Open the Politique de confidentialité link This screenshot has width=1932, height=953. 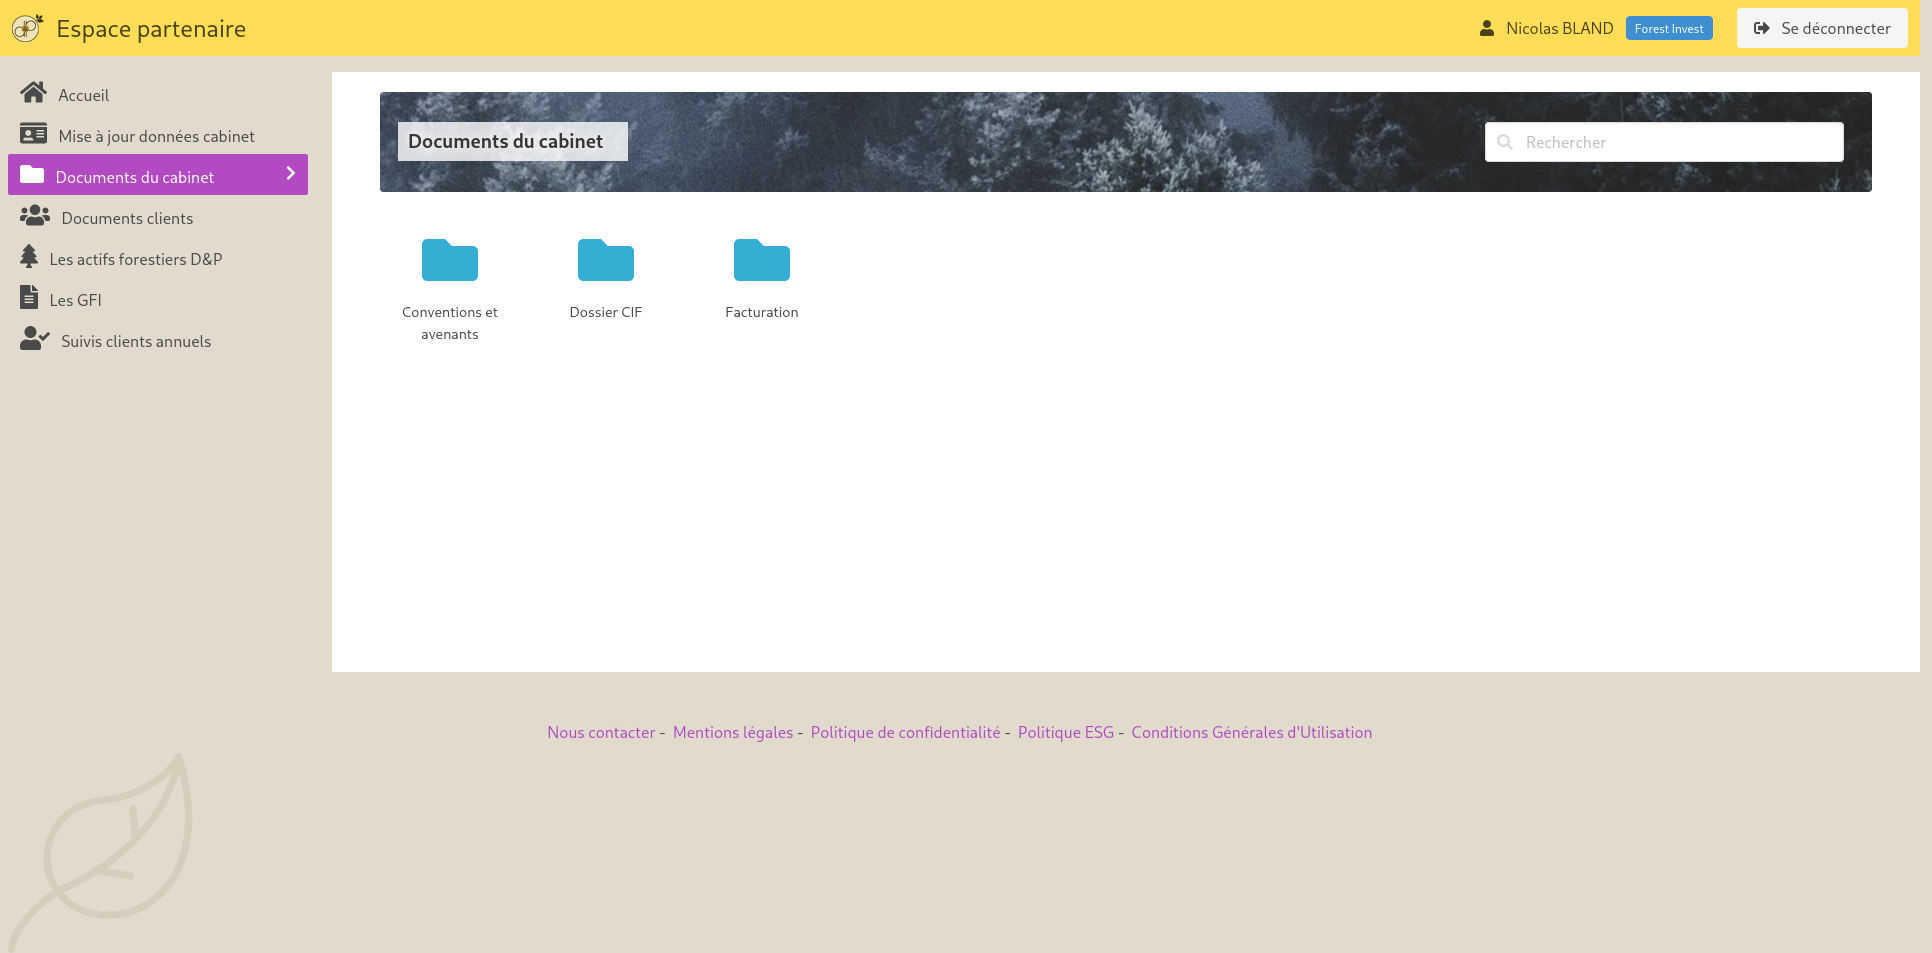[904, 732]
